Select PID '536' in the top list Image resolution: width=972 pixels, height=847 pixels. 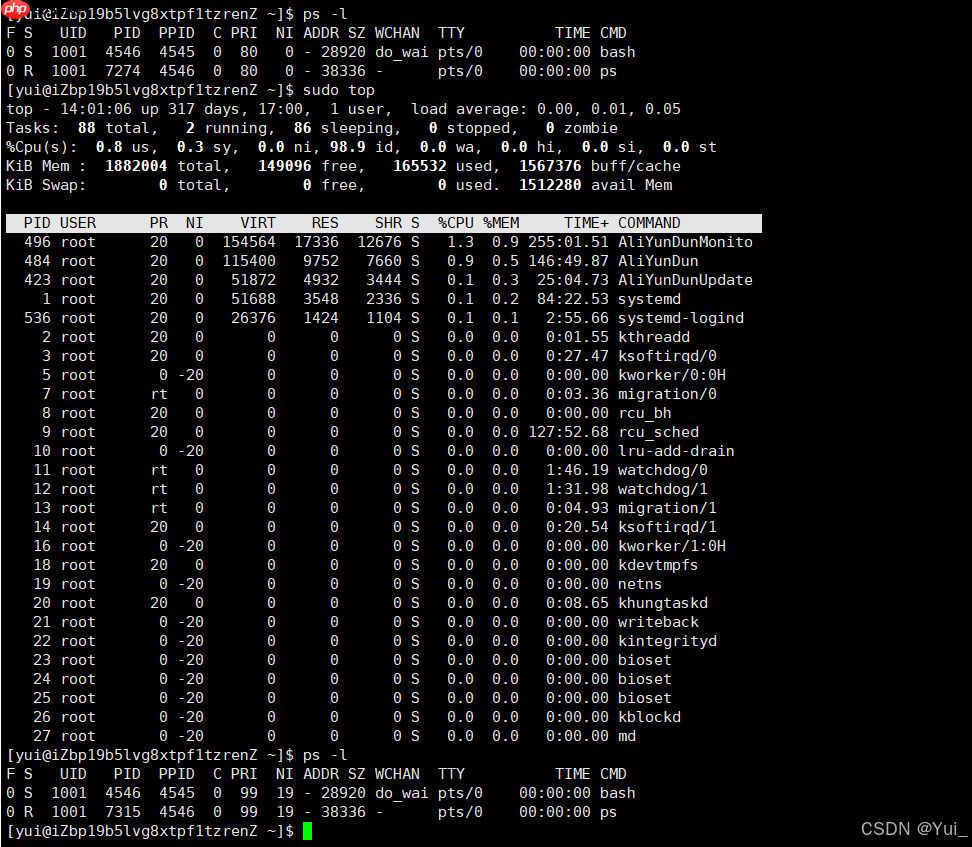37,318
